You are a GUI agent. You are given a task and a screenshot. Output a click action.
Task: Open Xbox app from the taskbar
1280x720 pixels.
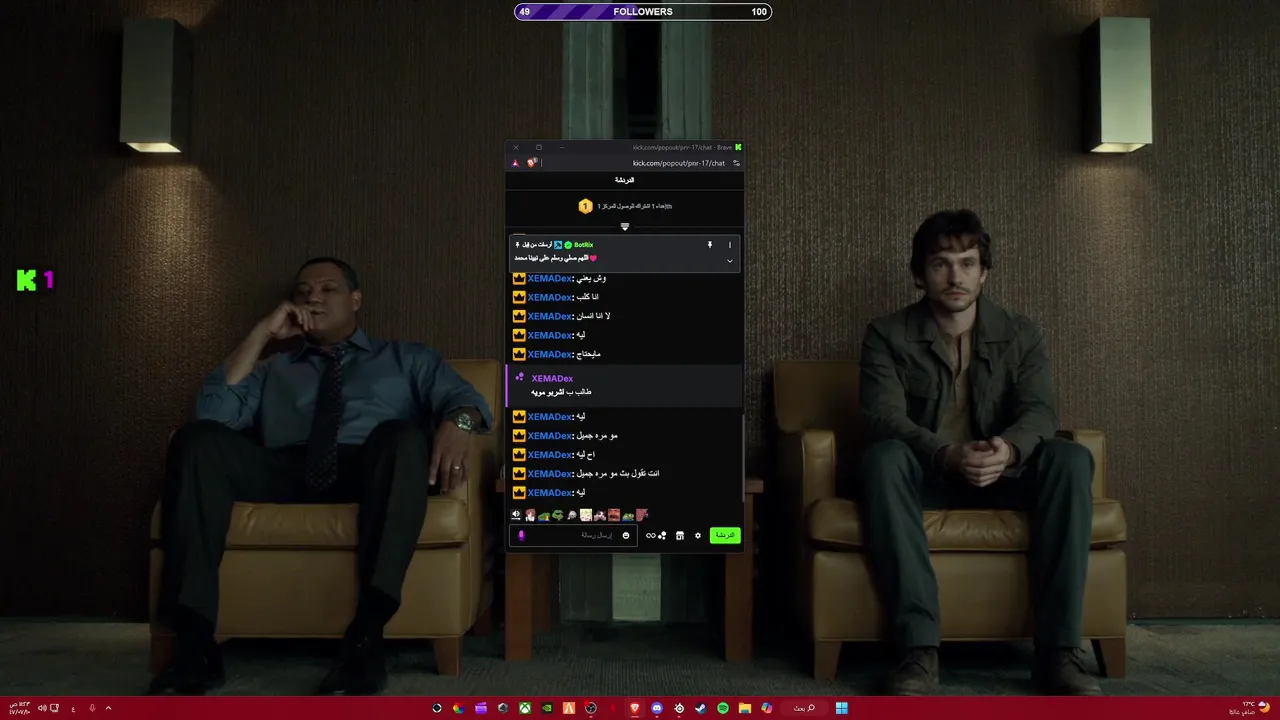coord(525,708)
